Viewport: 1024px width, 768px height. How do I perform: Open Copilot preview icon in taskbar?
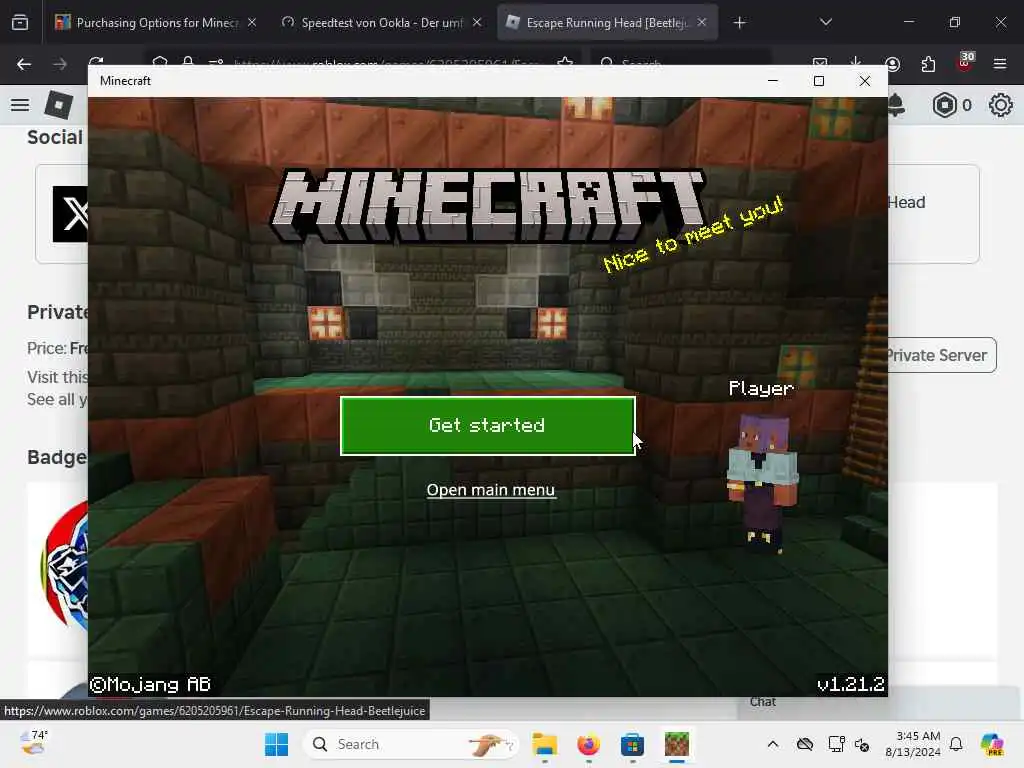992,744
